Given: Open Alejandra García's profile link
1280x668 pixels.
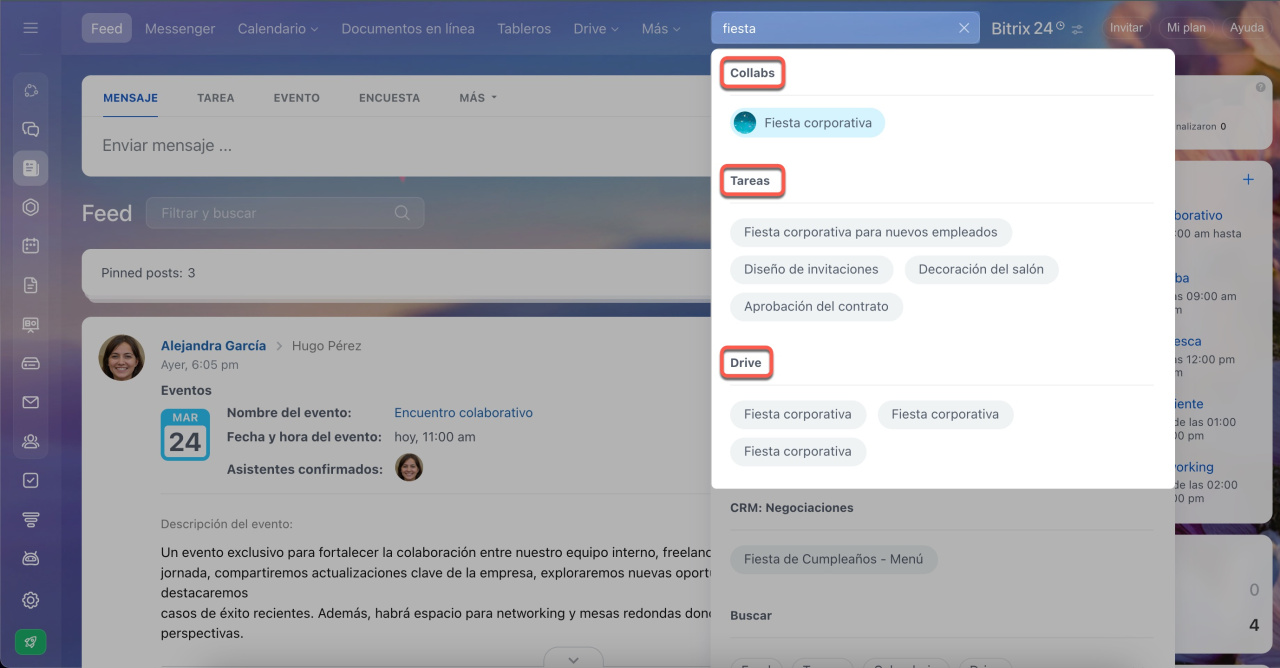Looking at the screenshot, I should [x=214, y=345].
